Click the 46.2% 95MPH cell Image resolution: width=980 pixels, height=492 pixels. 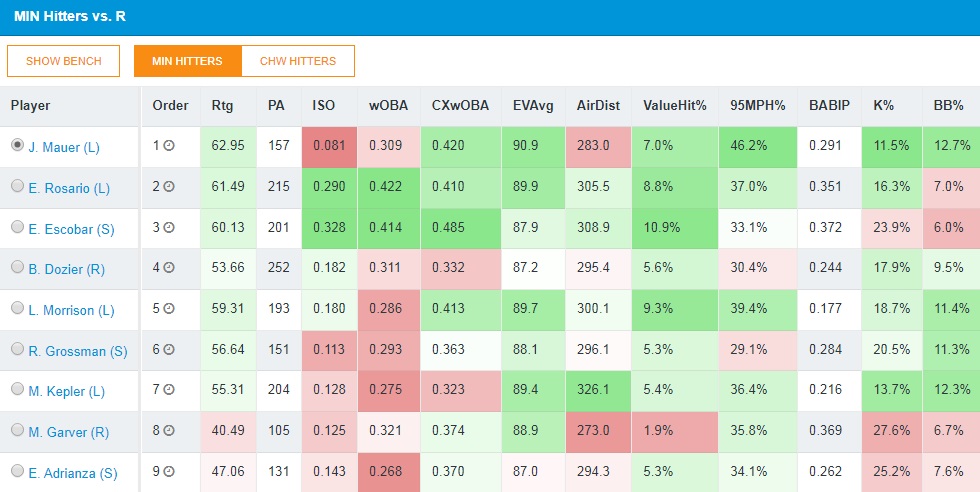click(758, 147)
